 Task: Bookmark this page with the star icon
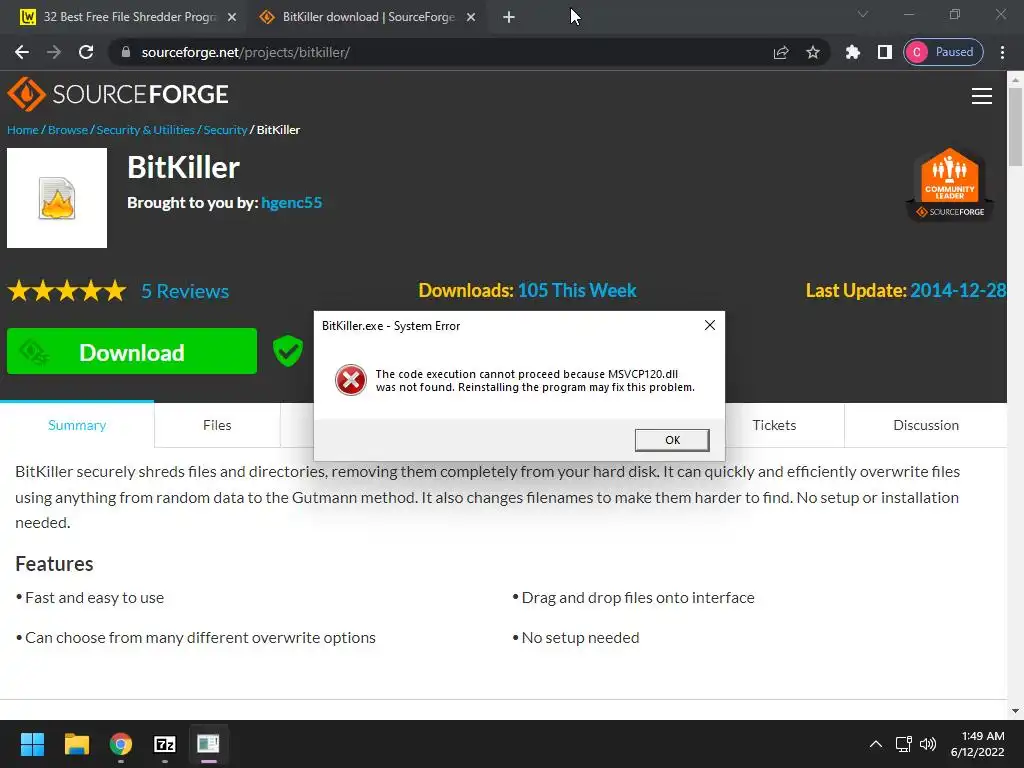[x=812, y=52]
